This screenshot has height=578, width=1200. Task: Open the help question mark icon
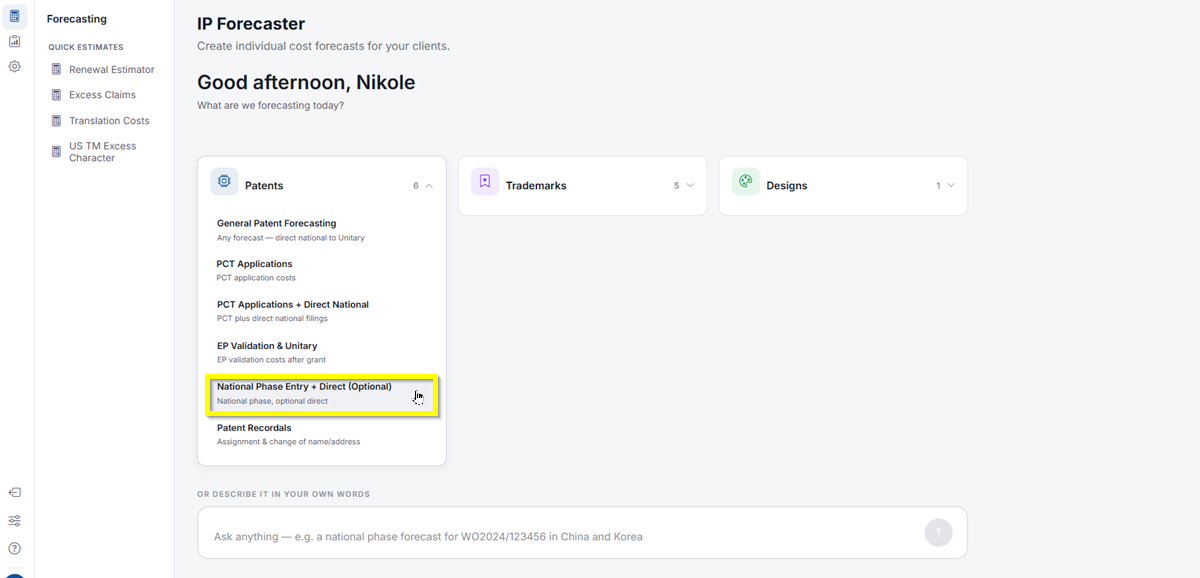point(14,548)
